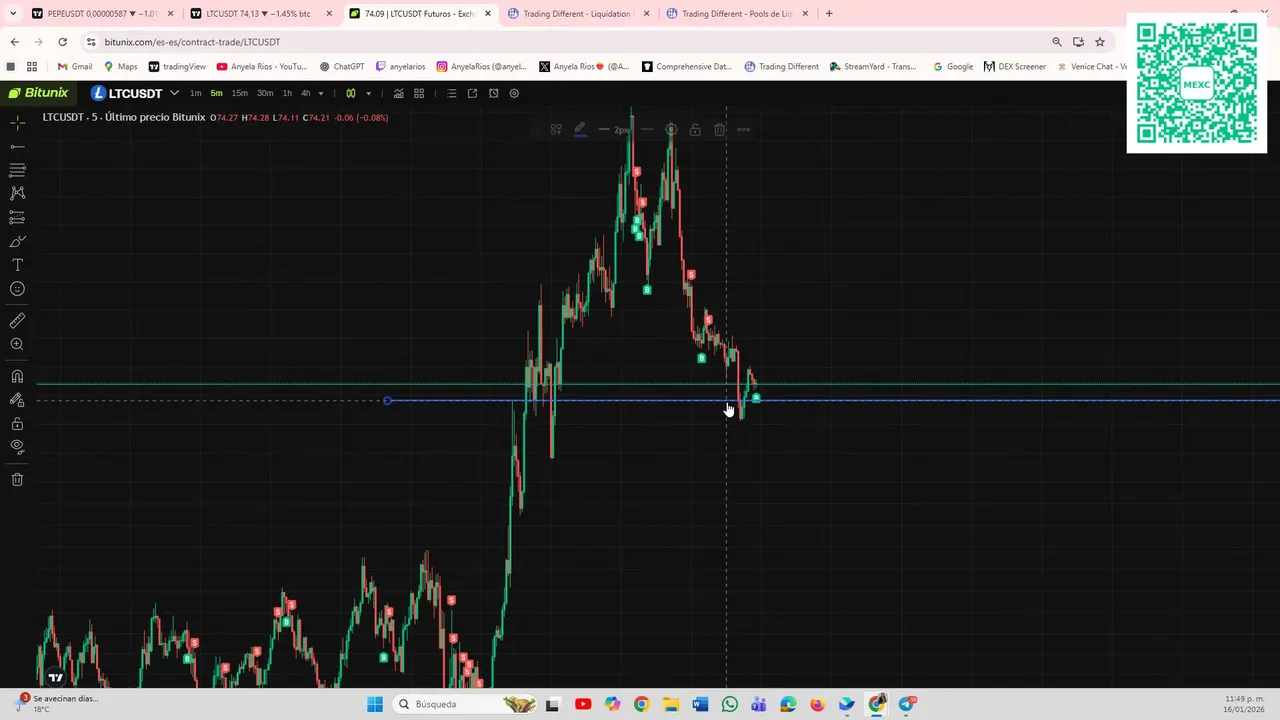
Task: Select the 1m timeframe
Action: click(x=195, y=93)
